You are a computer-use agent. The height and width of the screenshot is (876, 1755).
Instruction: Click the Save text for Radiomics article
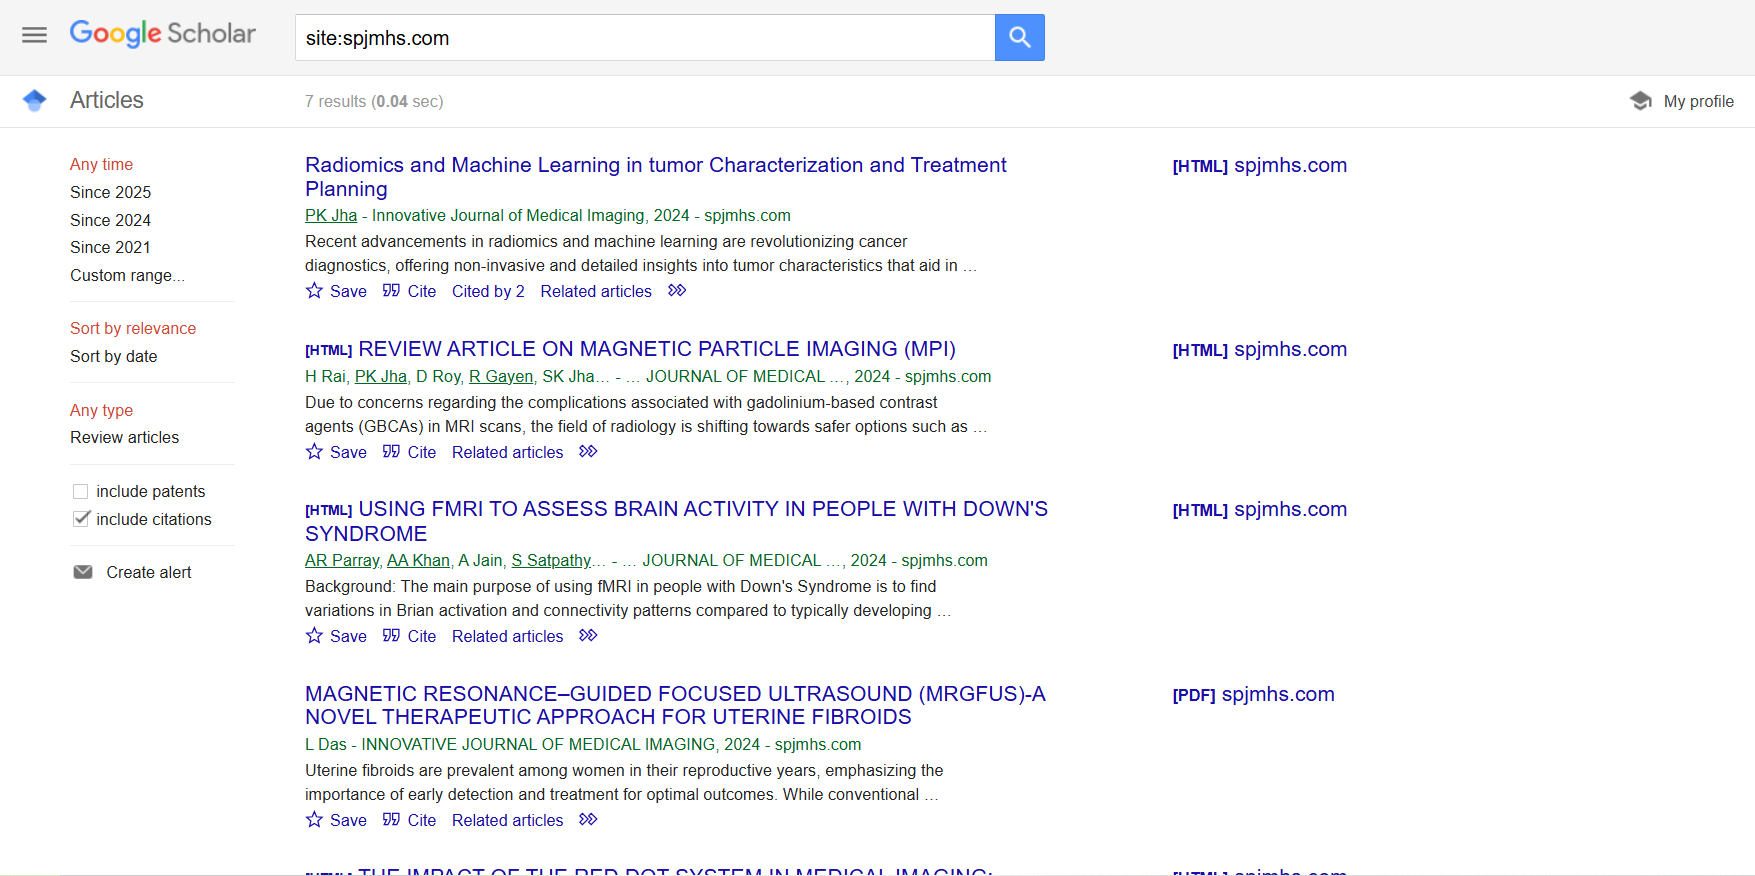point(348,291)
